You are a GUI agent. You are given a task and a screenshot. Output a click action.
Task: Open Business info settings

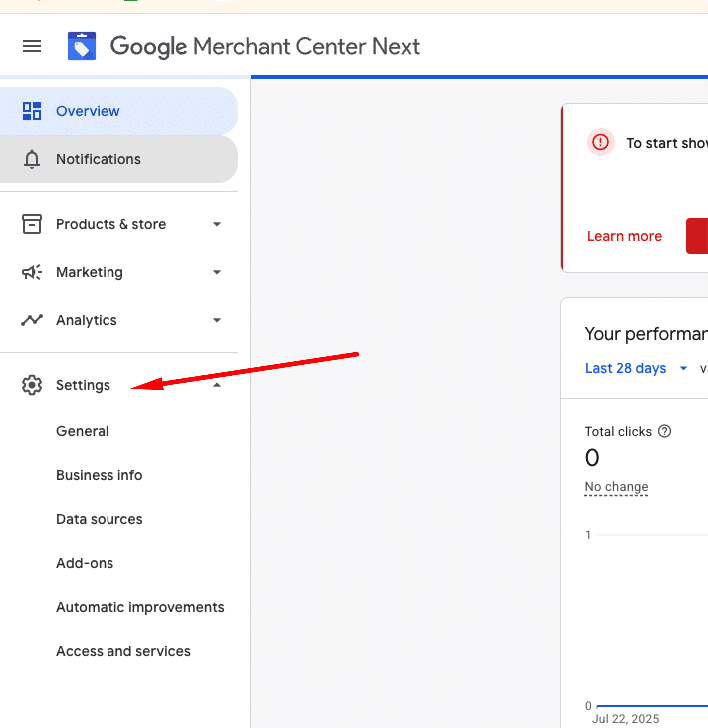click(99, 475)
